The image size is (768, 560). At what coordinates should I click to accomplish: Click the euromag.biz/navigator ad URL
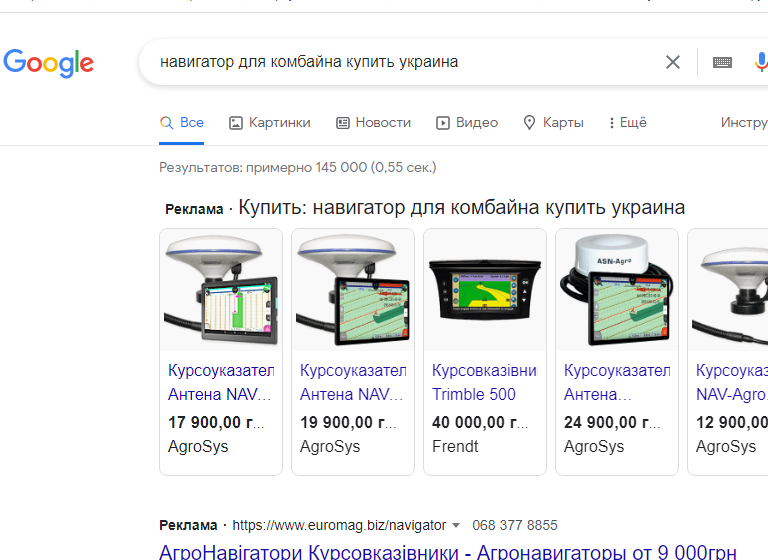pos(339,525)
